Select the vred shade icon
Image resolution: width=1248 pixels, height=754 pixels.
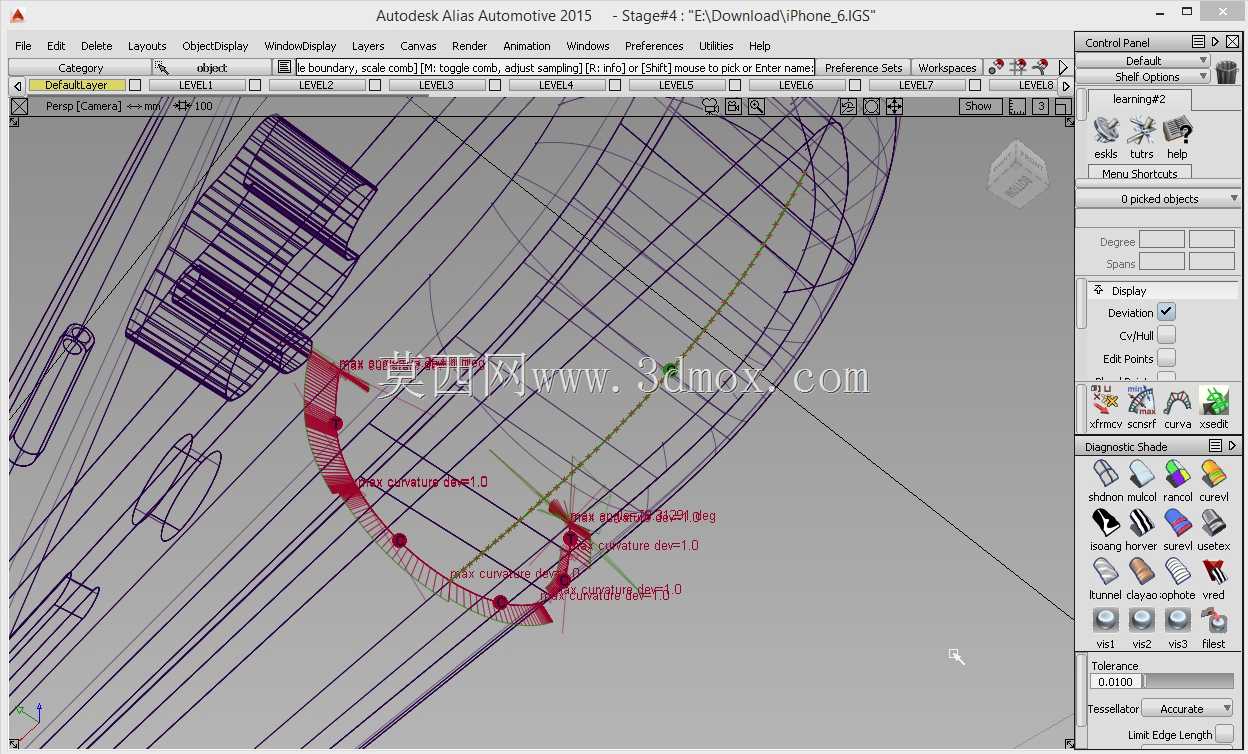pos(1214,571)
